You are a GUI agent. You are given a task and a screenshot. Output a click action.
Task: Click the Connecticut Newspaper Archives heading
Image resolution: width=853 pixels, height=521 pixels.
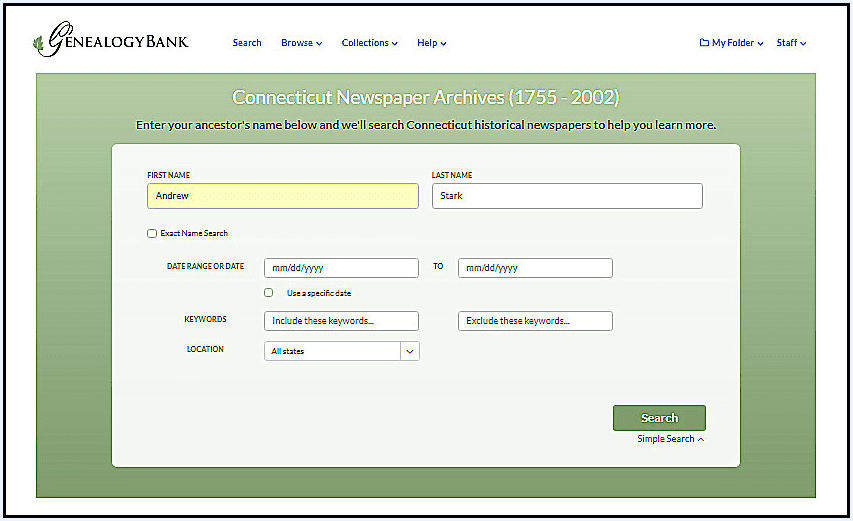click(425, 97)
